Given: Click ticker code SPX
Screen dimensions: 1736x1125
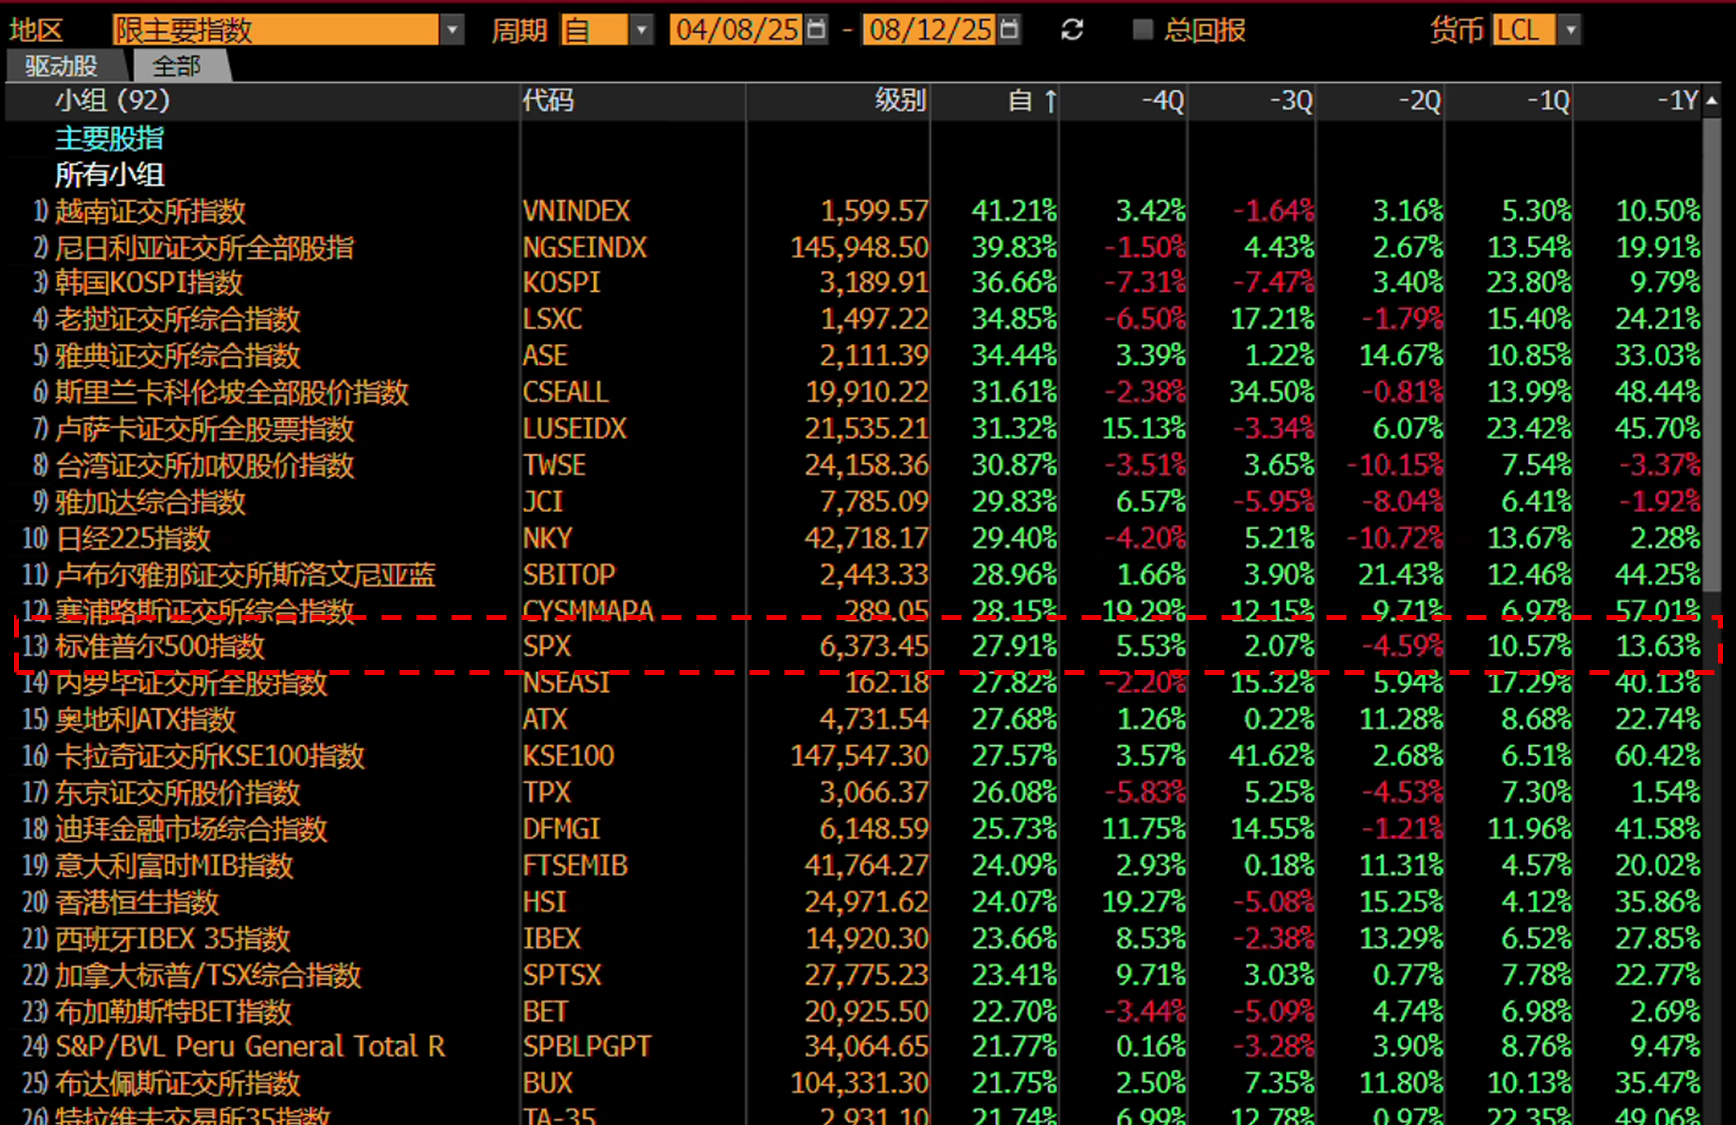Looking at the screenshot, I should click(546, 646).
